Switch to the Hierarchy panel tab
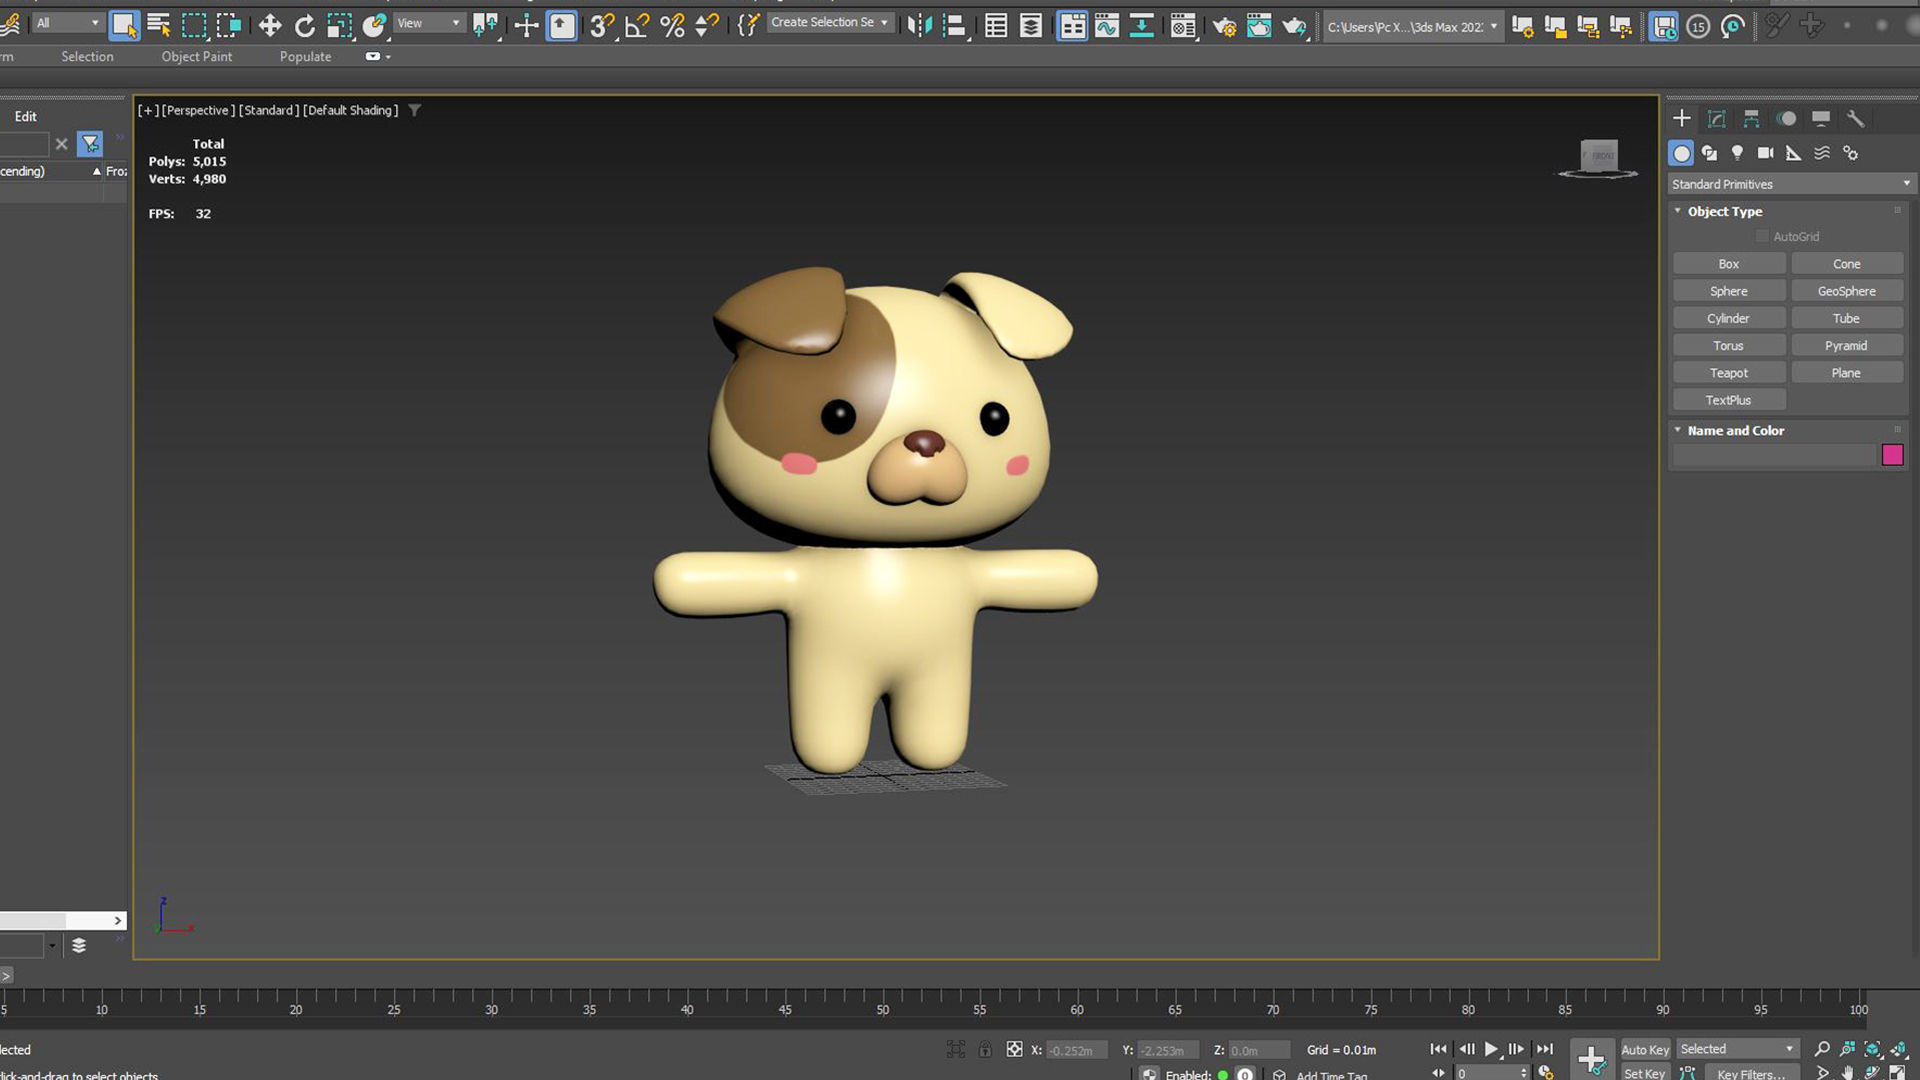Image resolution: width=1920 pixels, height=1080 pixels. point(1751,119)
